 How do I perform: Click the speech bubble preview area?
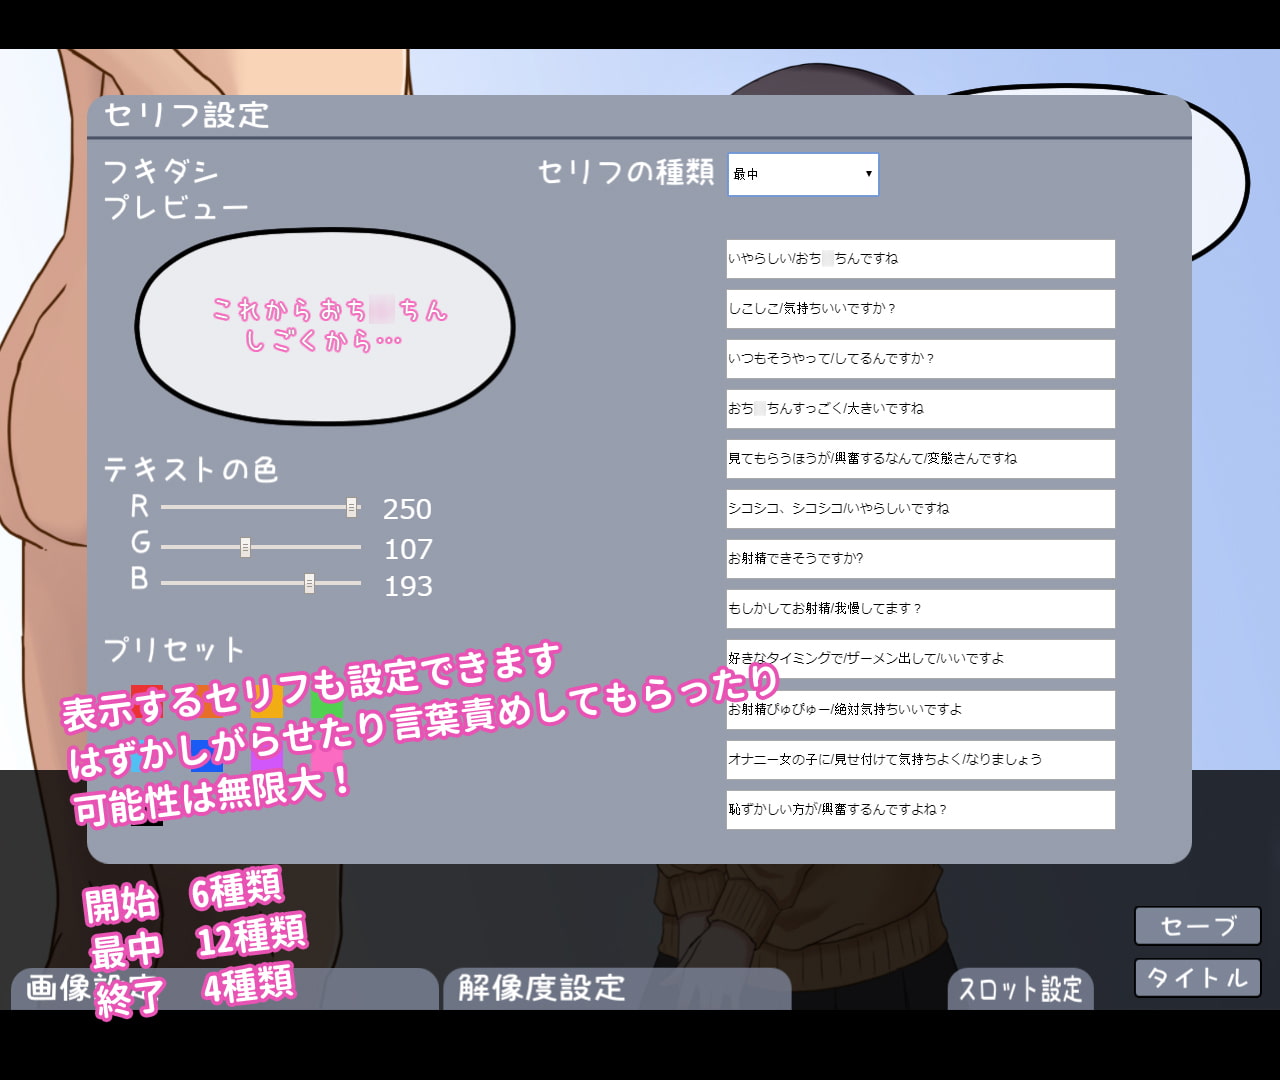point(325,325)
